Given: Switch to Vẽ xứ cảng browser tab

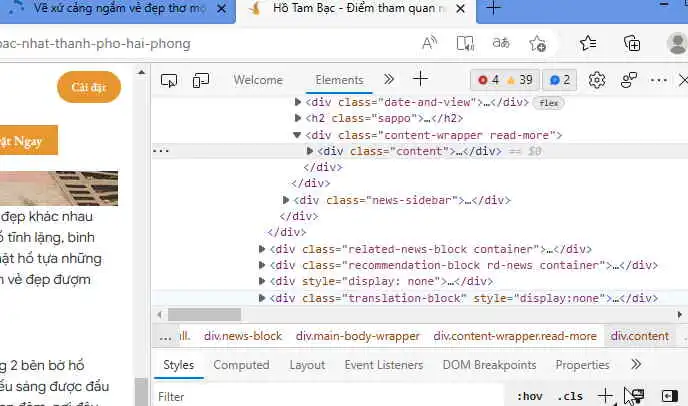Looking at the screenshot, I should [118, 9].
